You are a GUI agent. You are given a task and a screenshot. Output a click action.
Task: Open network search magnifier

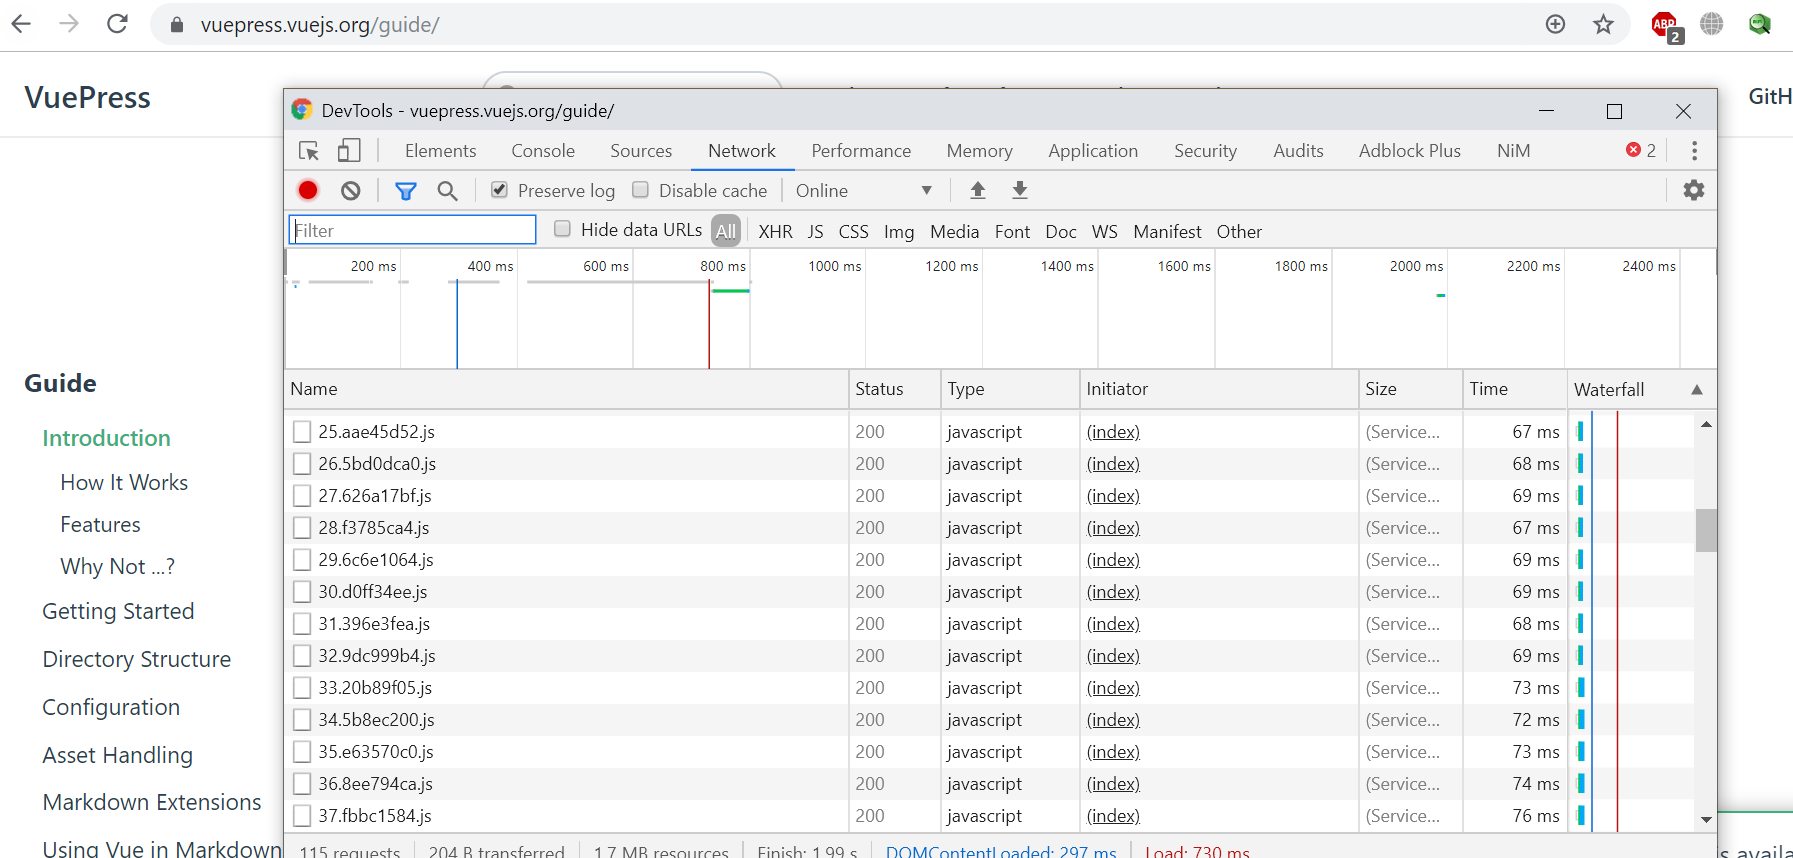coord(447,190)
